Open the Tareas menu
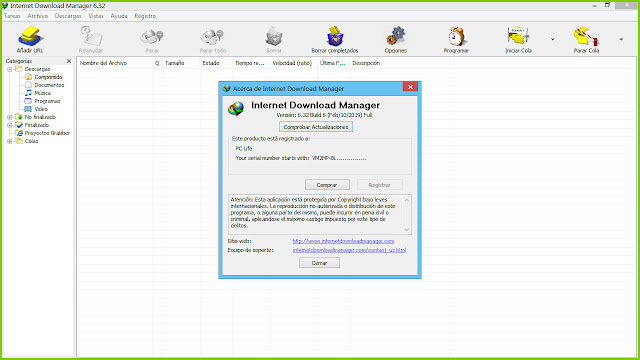The image size is (640, 360). click(x=12, y=16)
